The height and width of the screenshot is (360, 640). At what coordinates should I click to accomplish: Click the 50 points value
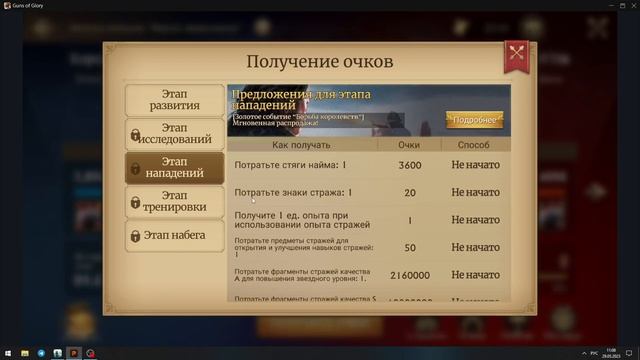pos(410,248)
